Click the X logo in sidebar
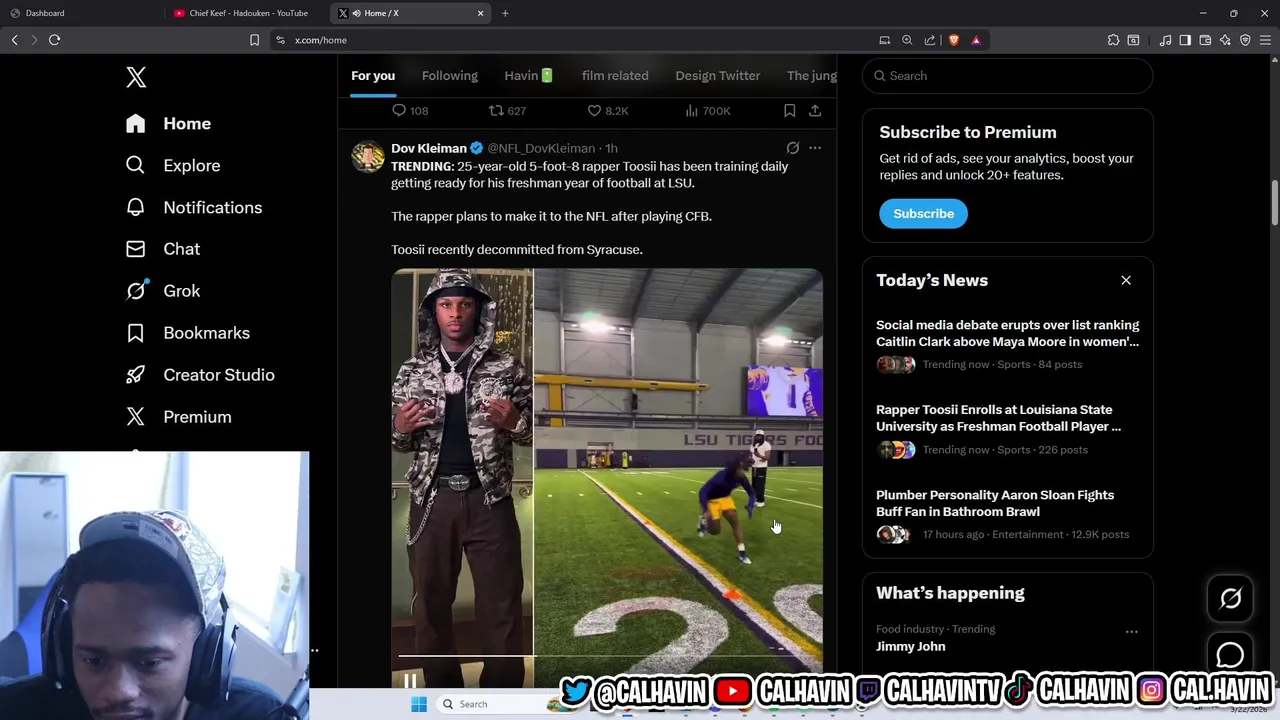The image size is (1280, 720). click(136, 77)
